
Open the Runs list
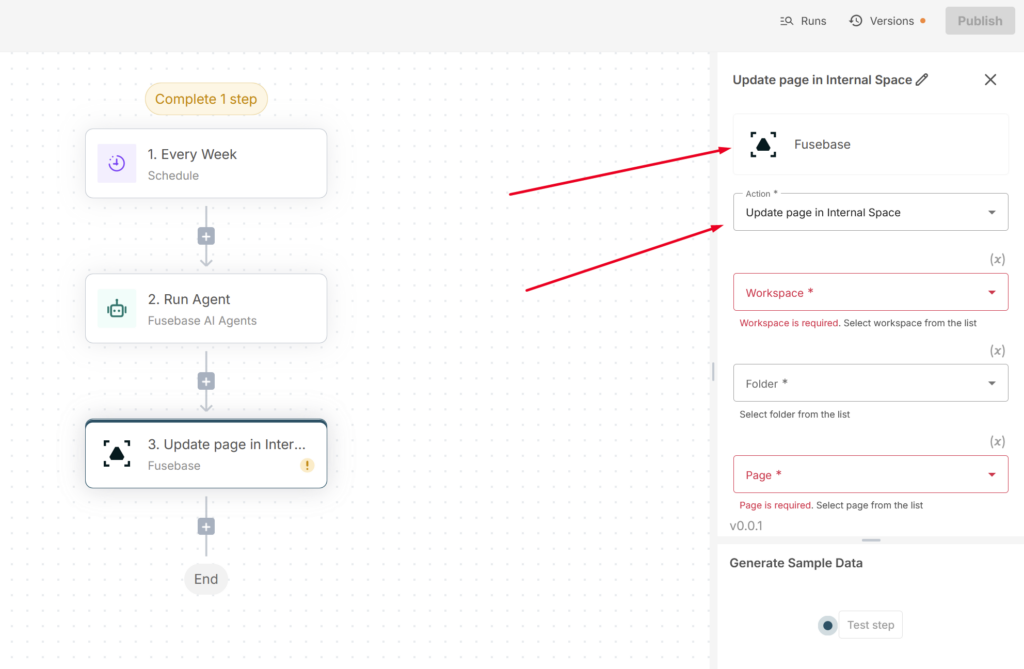[x=803, y=21]
